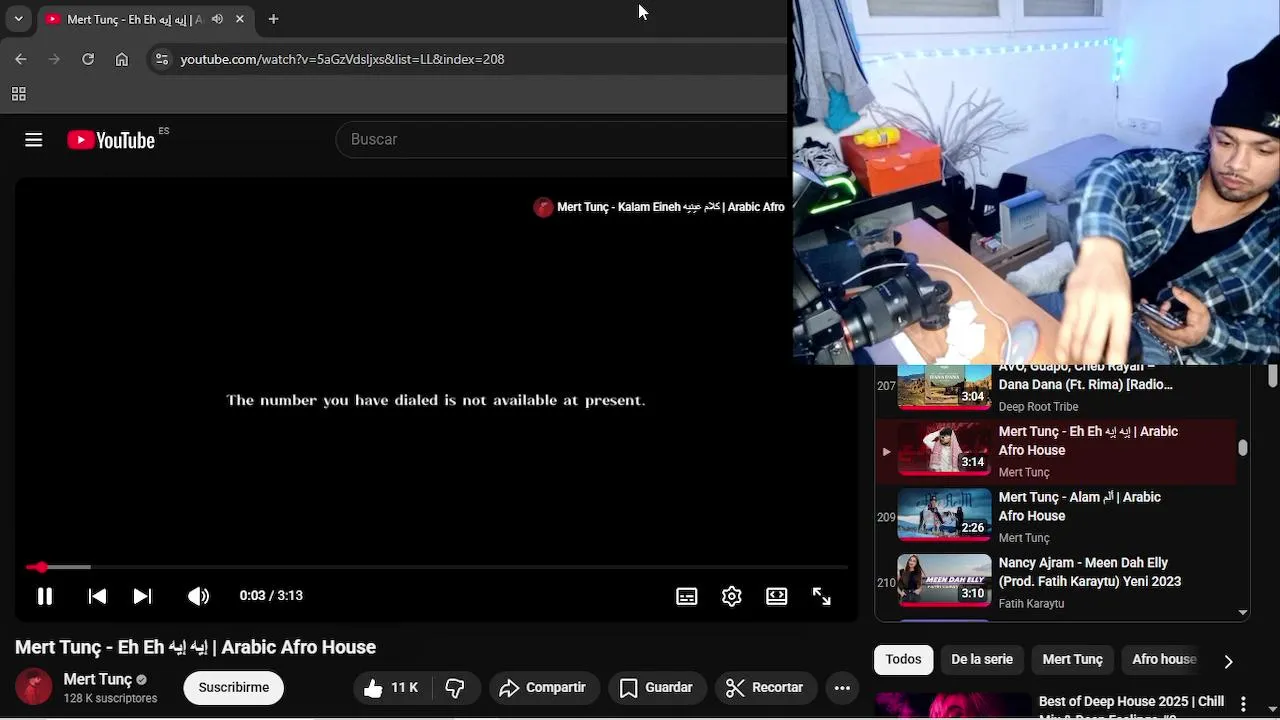Switch to theater mode
The width and height of the screenshot is (1280, 720).
(x=777, y=596)
